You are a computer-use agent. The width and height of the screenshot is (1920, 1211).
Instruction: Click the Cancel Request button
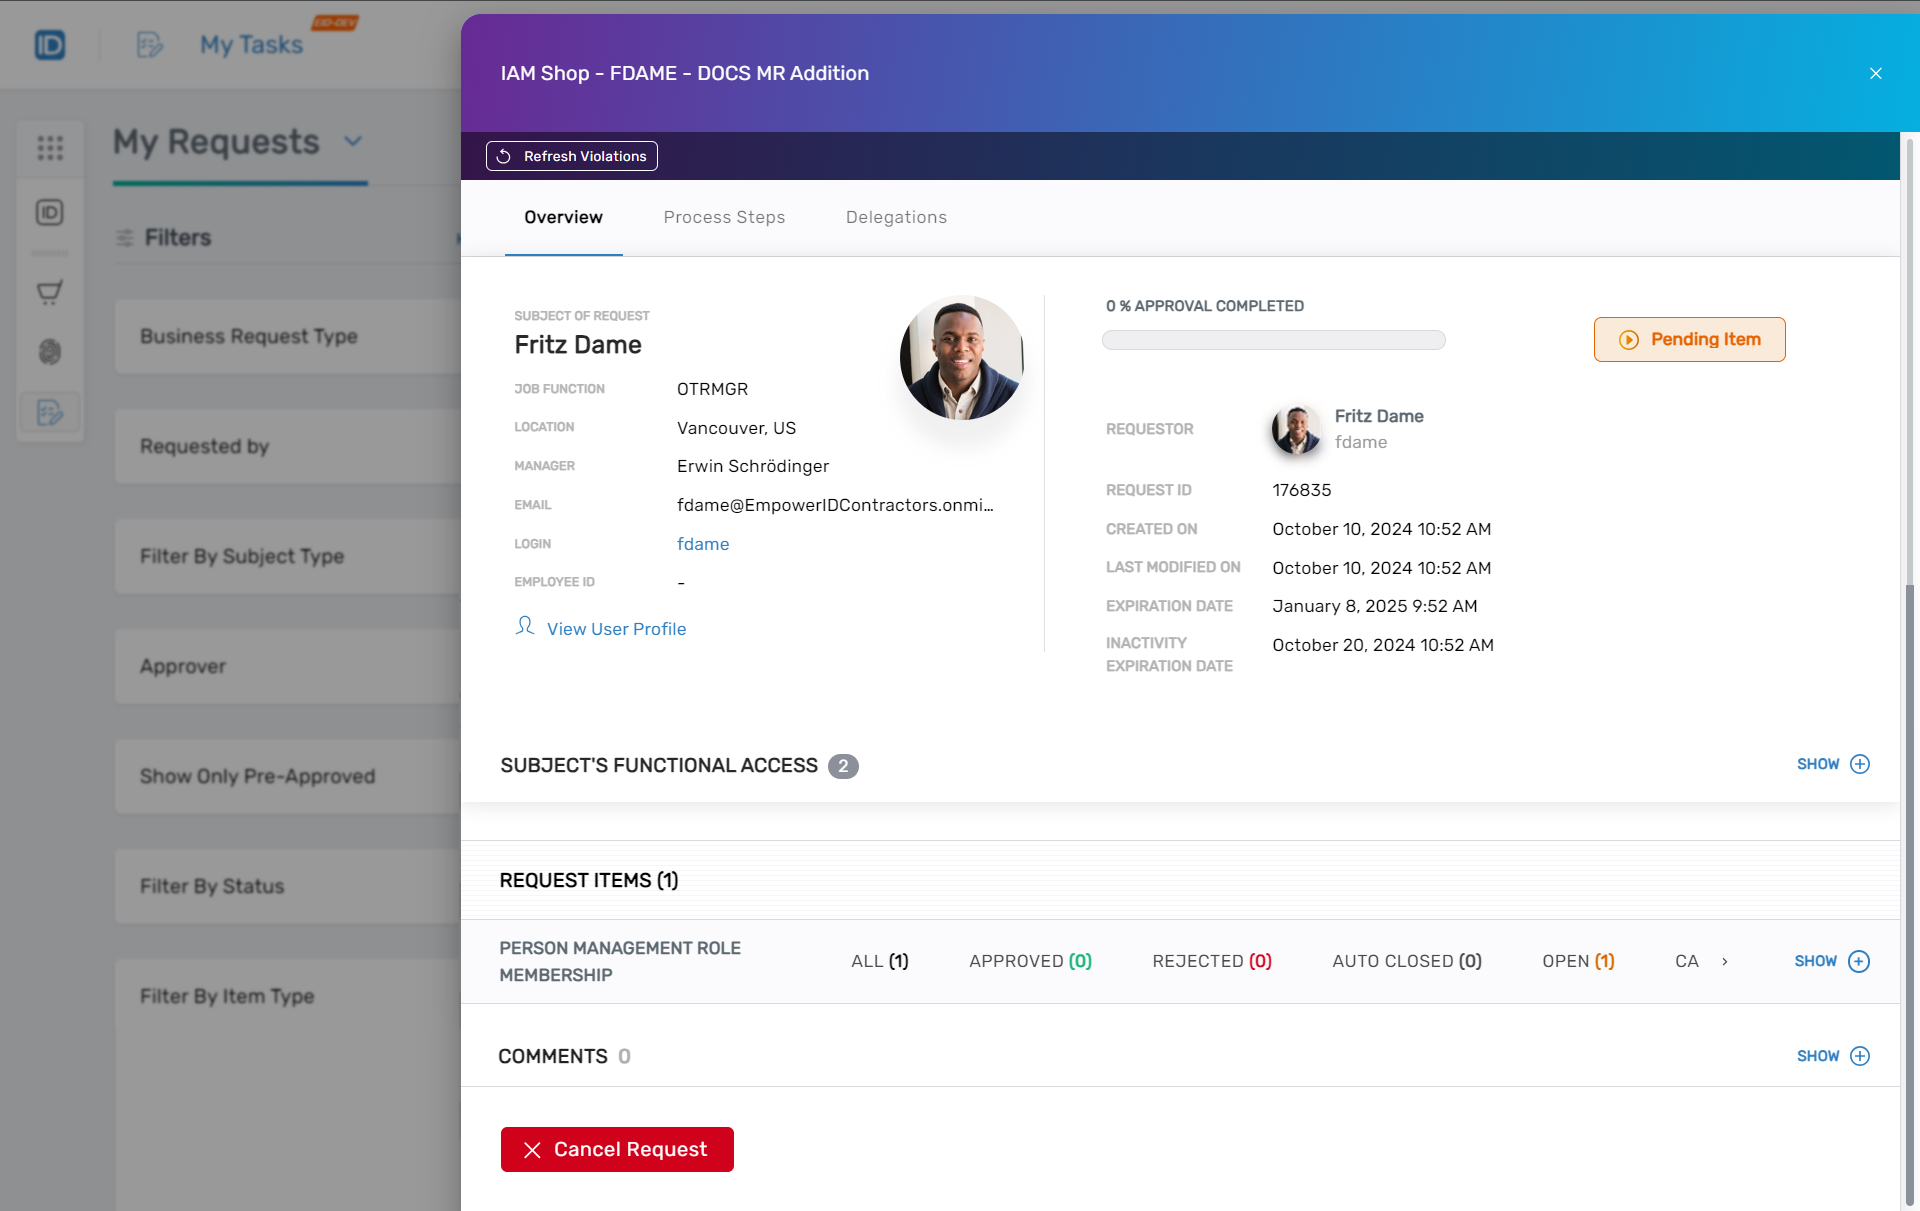(616, 1149)
